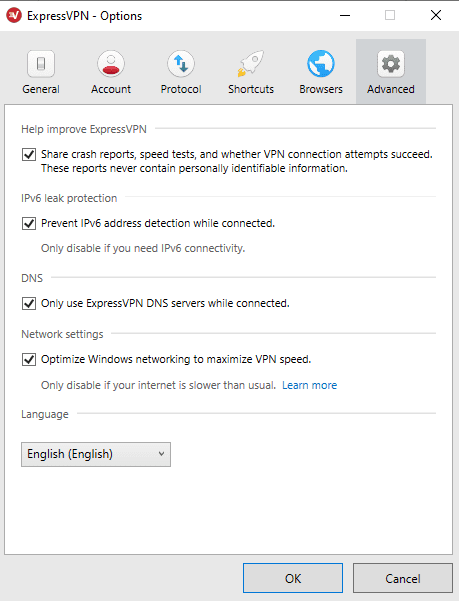Switch to the General tab label
The height and width of the screenshot is (601, 459).
pos(41,89)
